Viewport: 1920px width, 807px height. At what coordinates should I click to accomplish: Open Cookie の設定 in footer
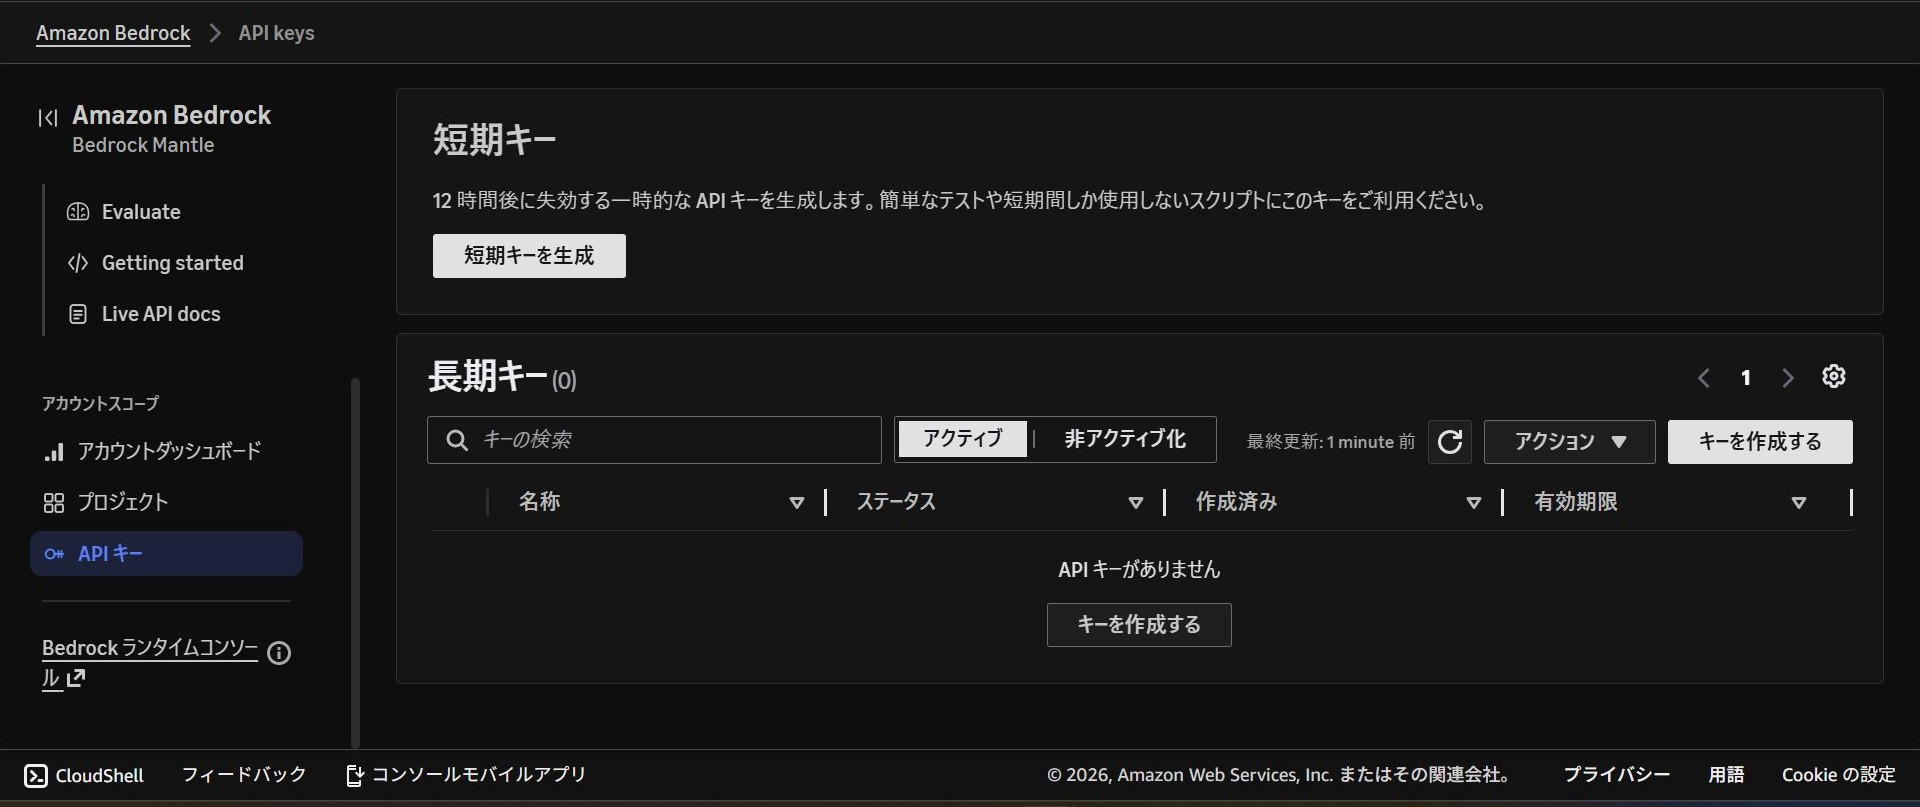(x=1839, y=775)
